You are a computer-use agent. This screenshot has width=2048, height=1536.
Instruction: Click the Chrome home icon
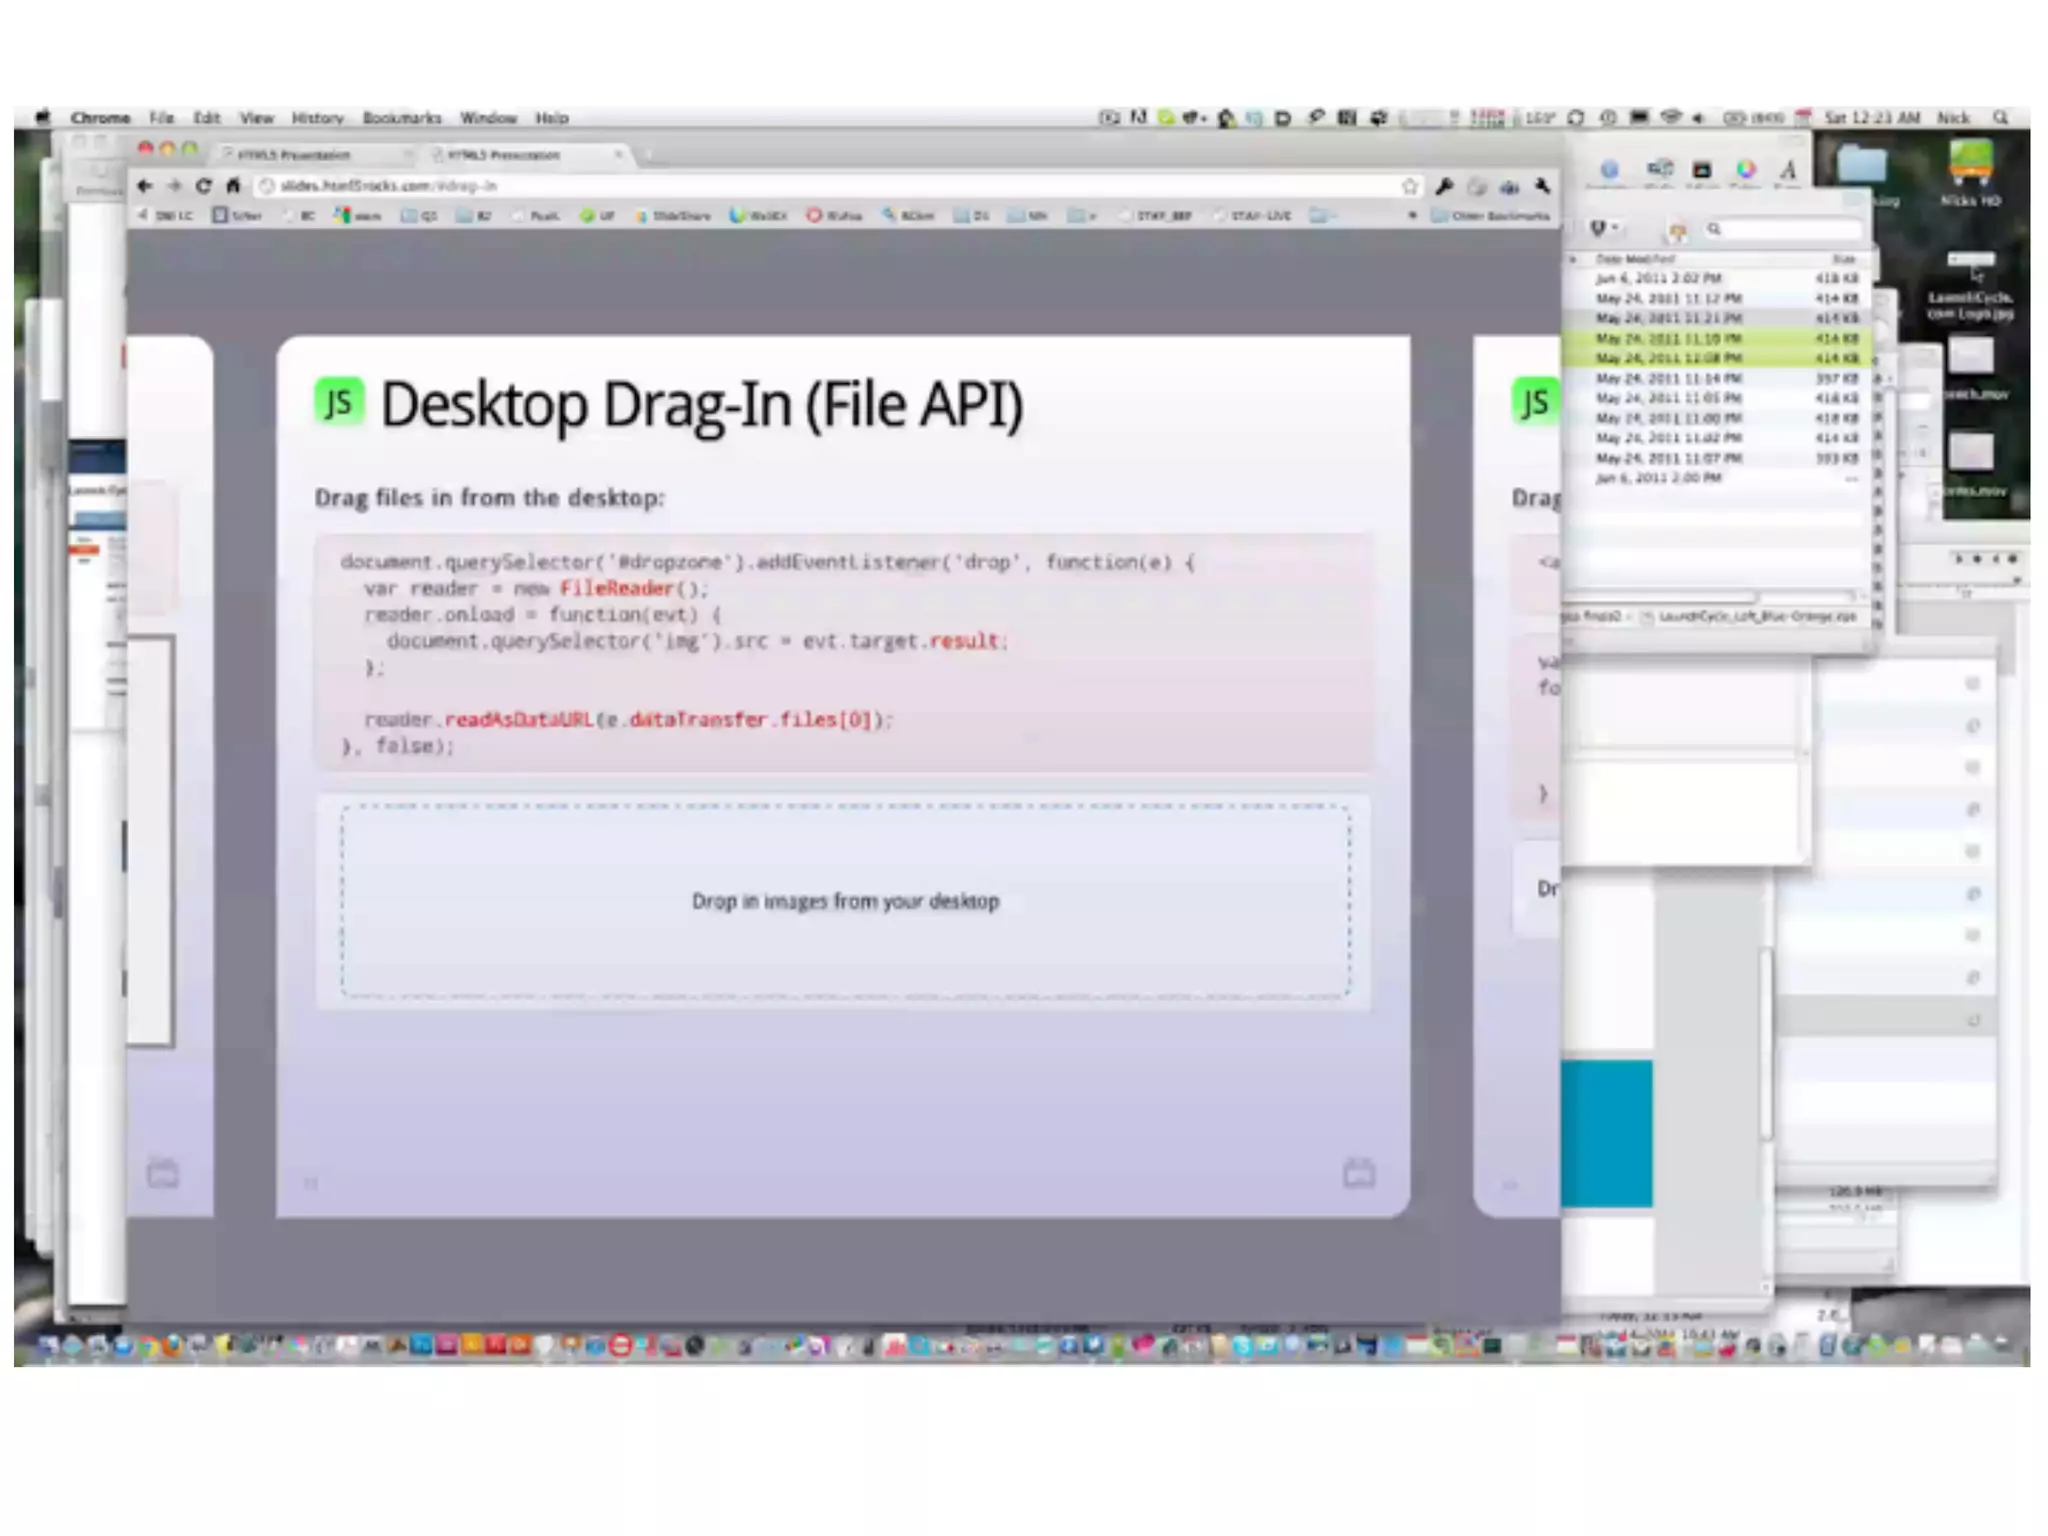tap(233, 186)
